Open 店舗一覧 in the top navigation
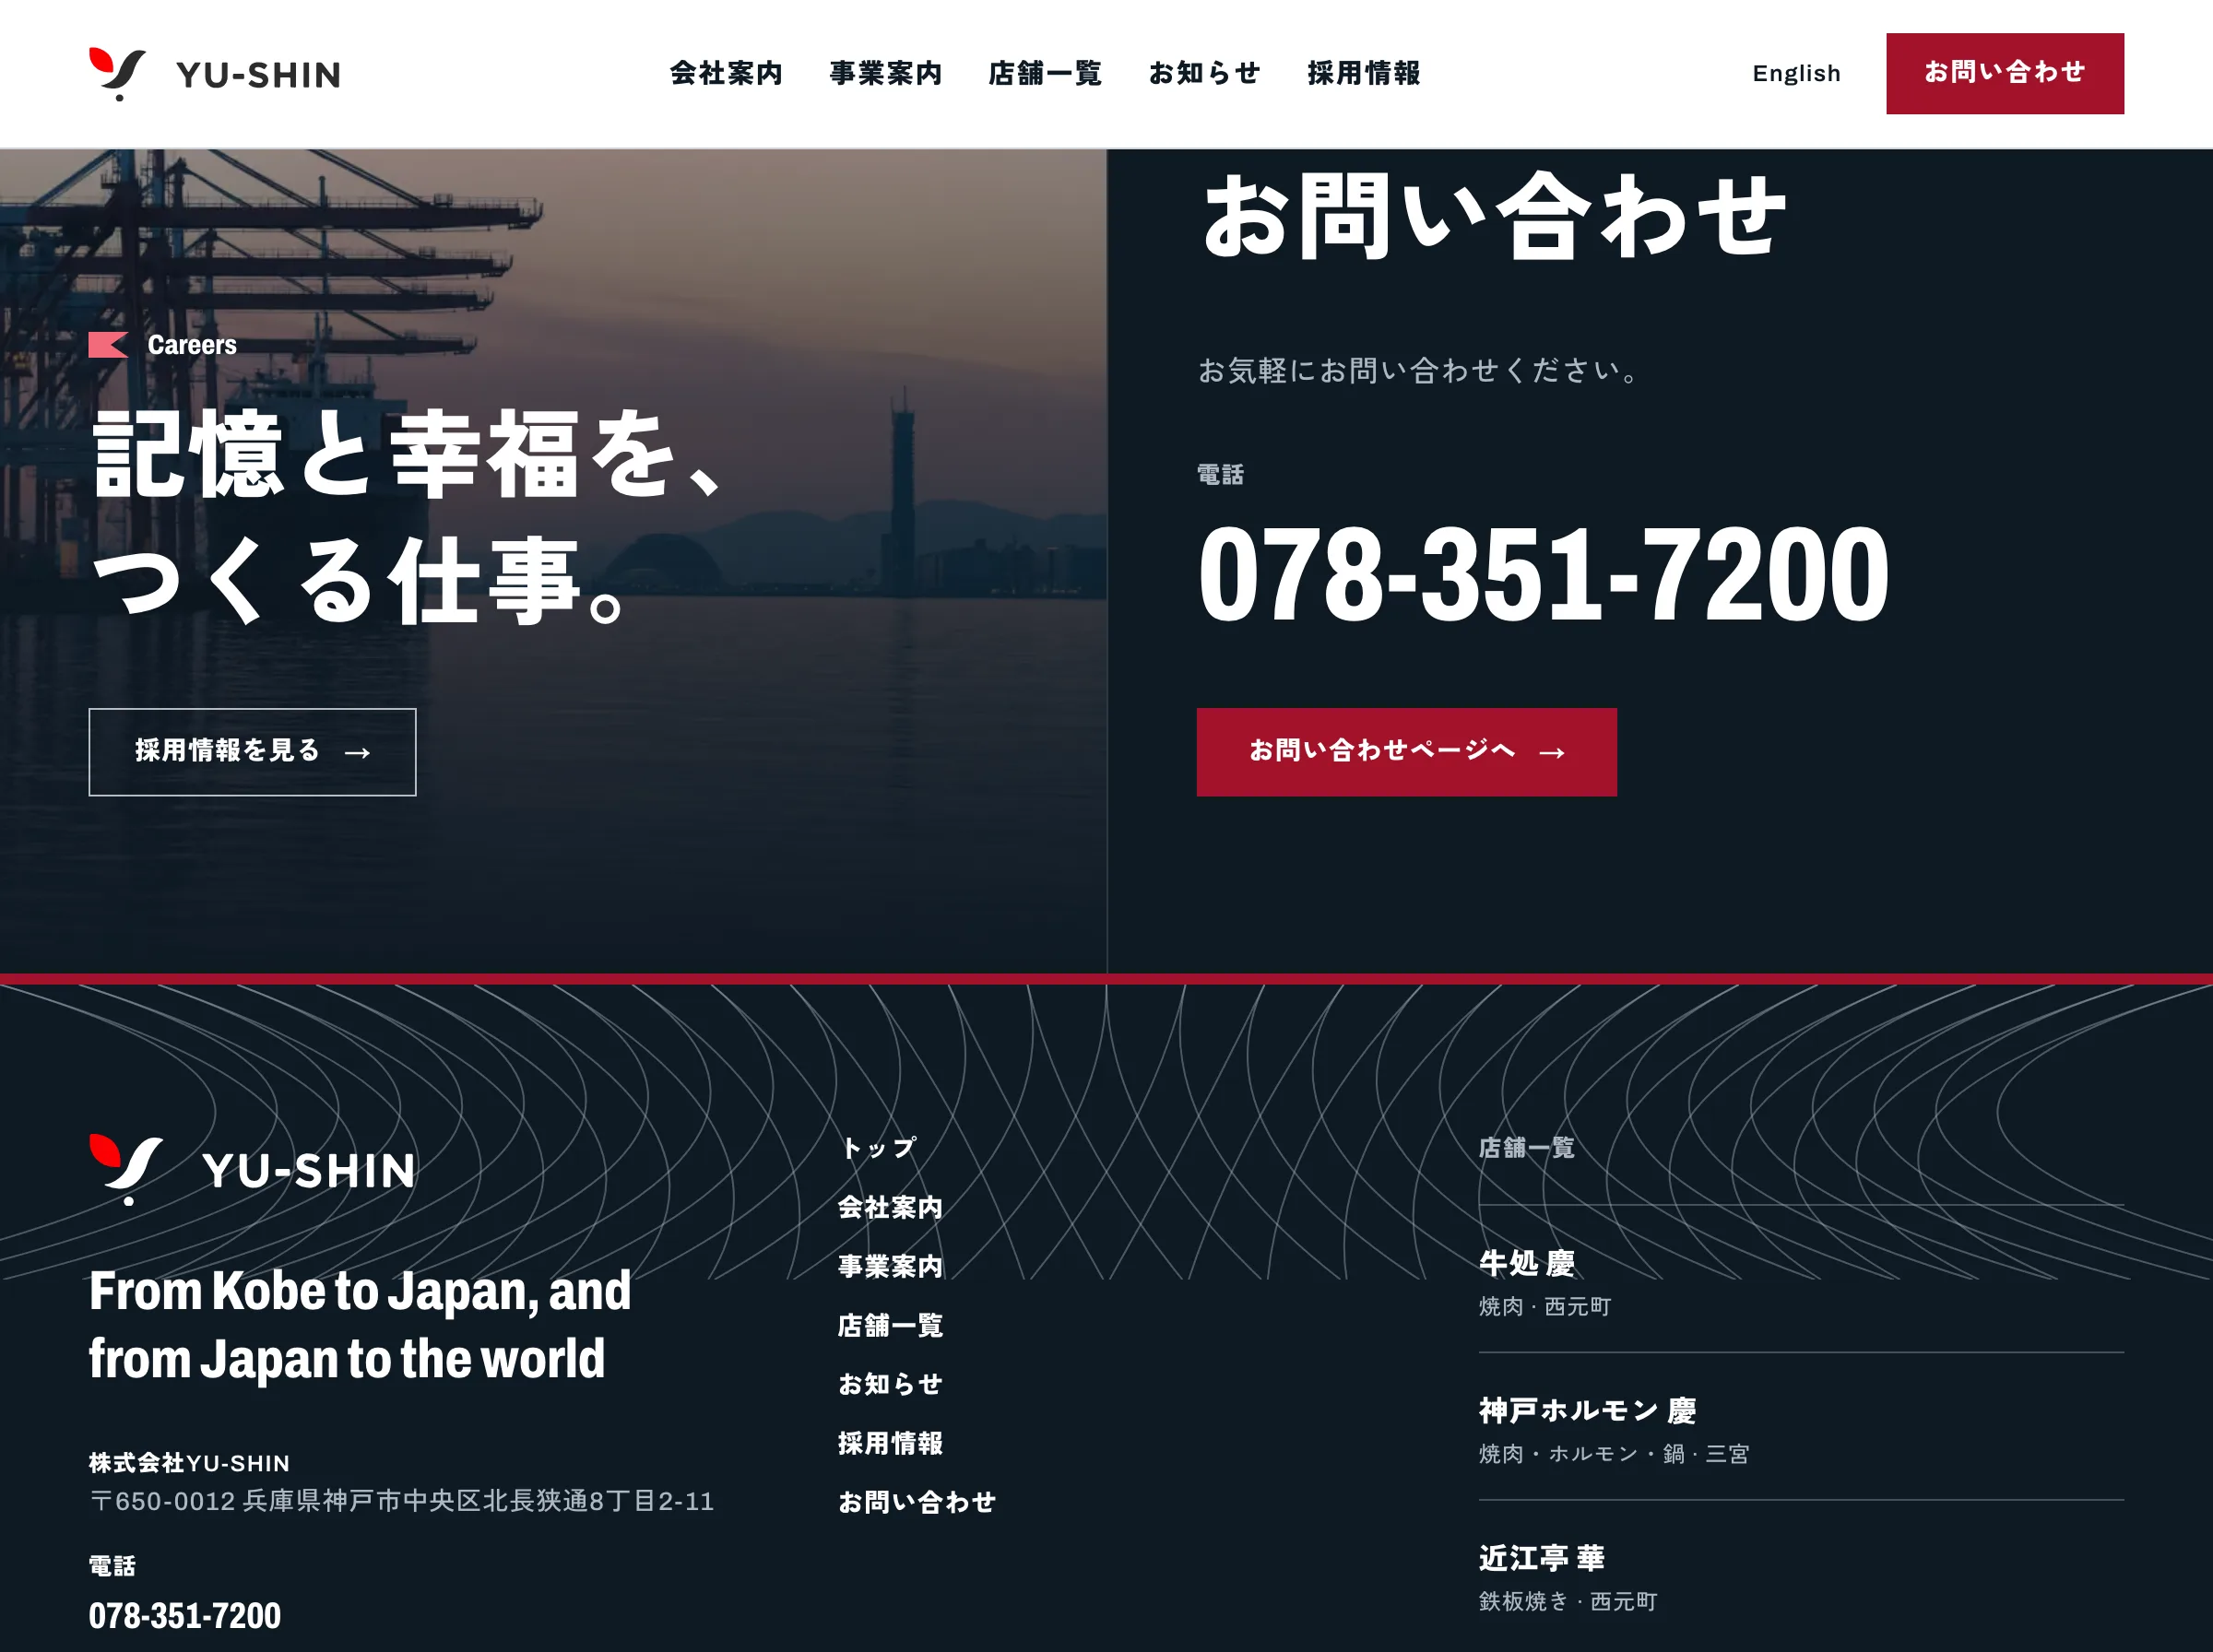This screenshot has width=2213, height=1652. tap(1045, 73)
